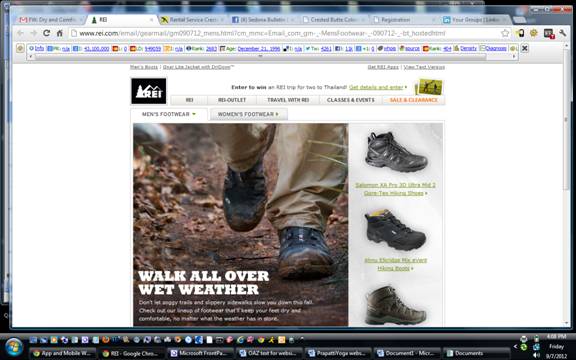Select the REI-OUTLET navigation tab
The width and height of the screenshot is (576, 360).
pos(232,100)
